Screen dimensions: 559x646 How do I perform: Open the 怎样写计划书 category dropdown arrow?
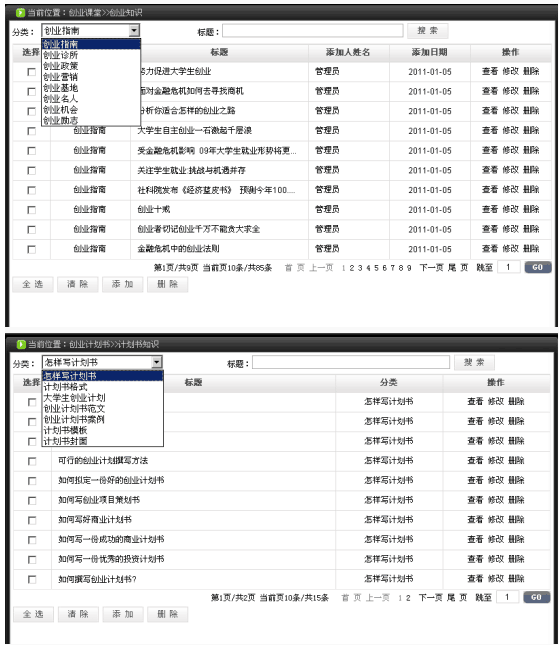[157, 362]
